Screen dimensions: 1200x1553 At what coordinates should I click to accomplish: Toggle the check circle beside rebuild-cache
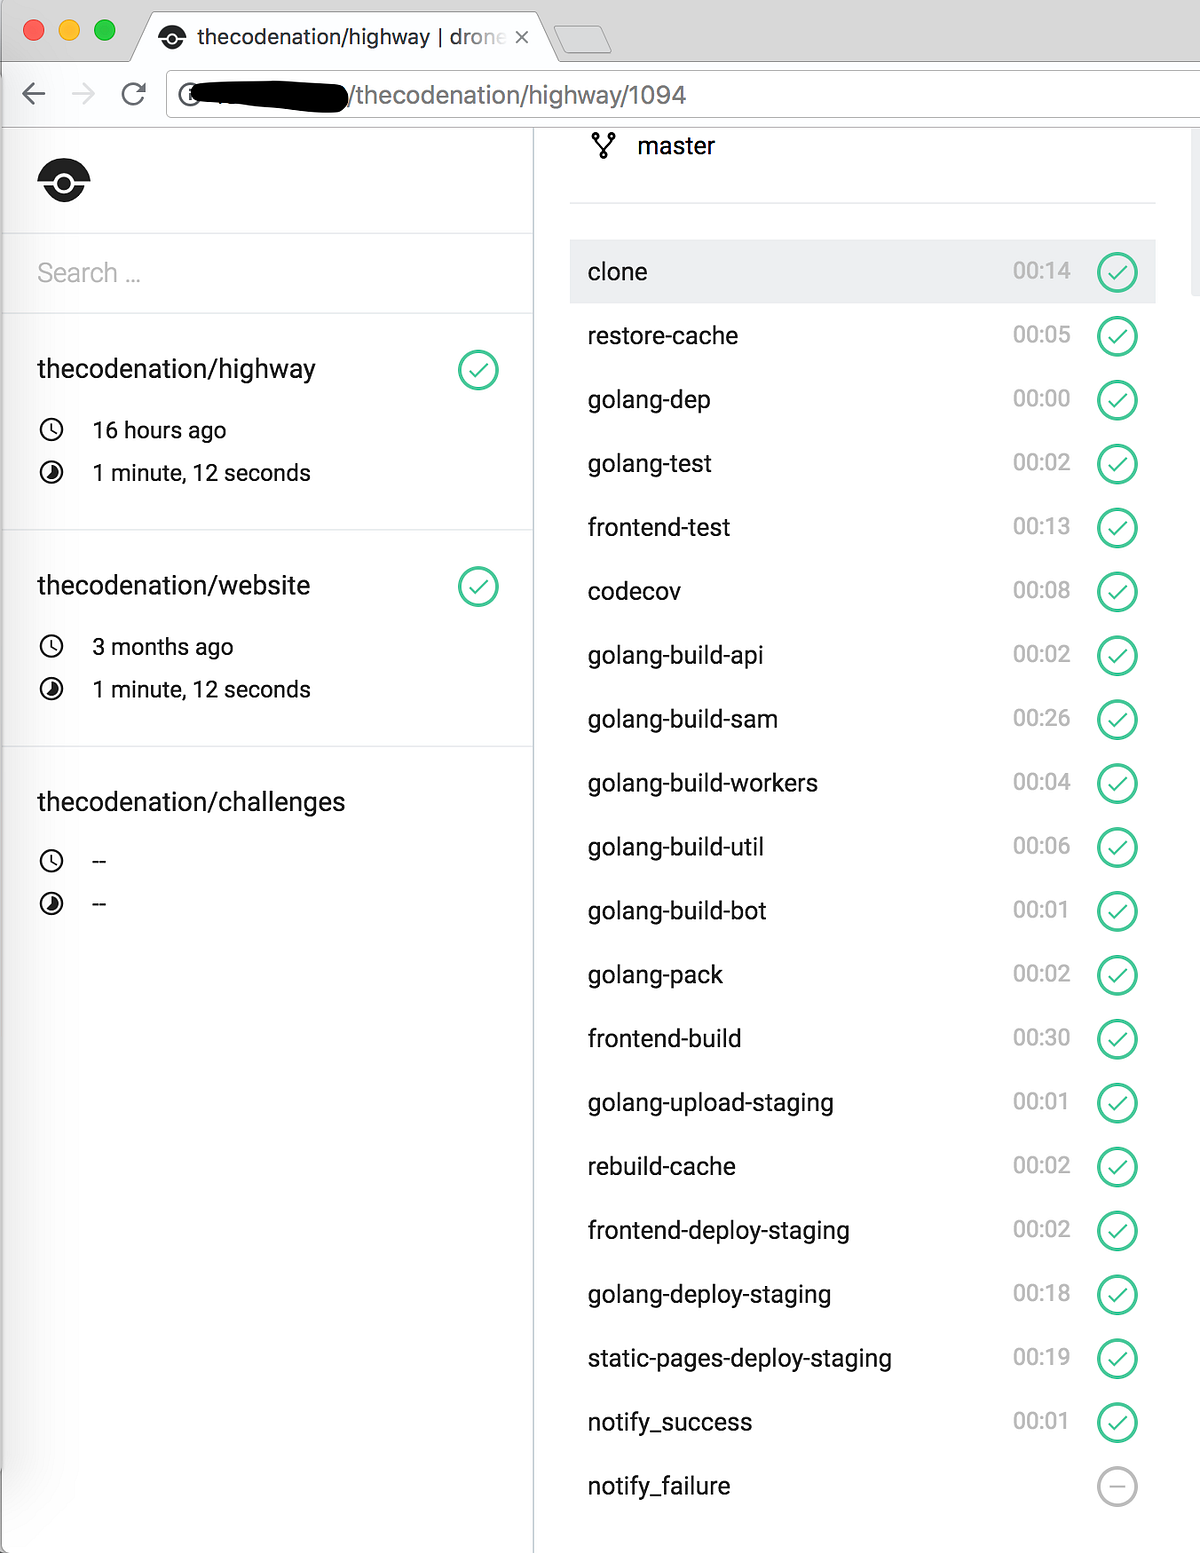click(x=1117, y=1167)
